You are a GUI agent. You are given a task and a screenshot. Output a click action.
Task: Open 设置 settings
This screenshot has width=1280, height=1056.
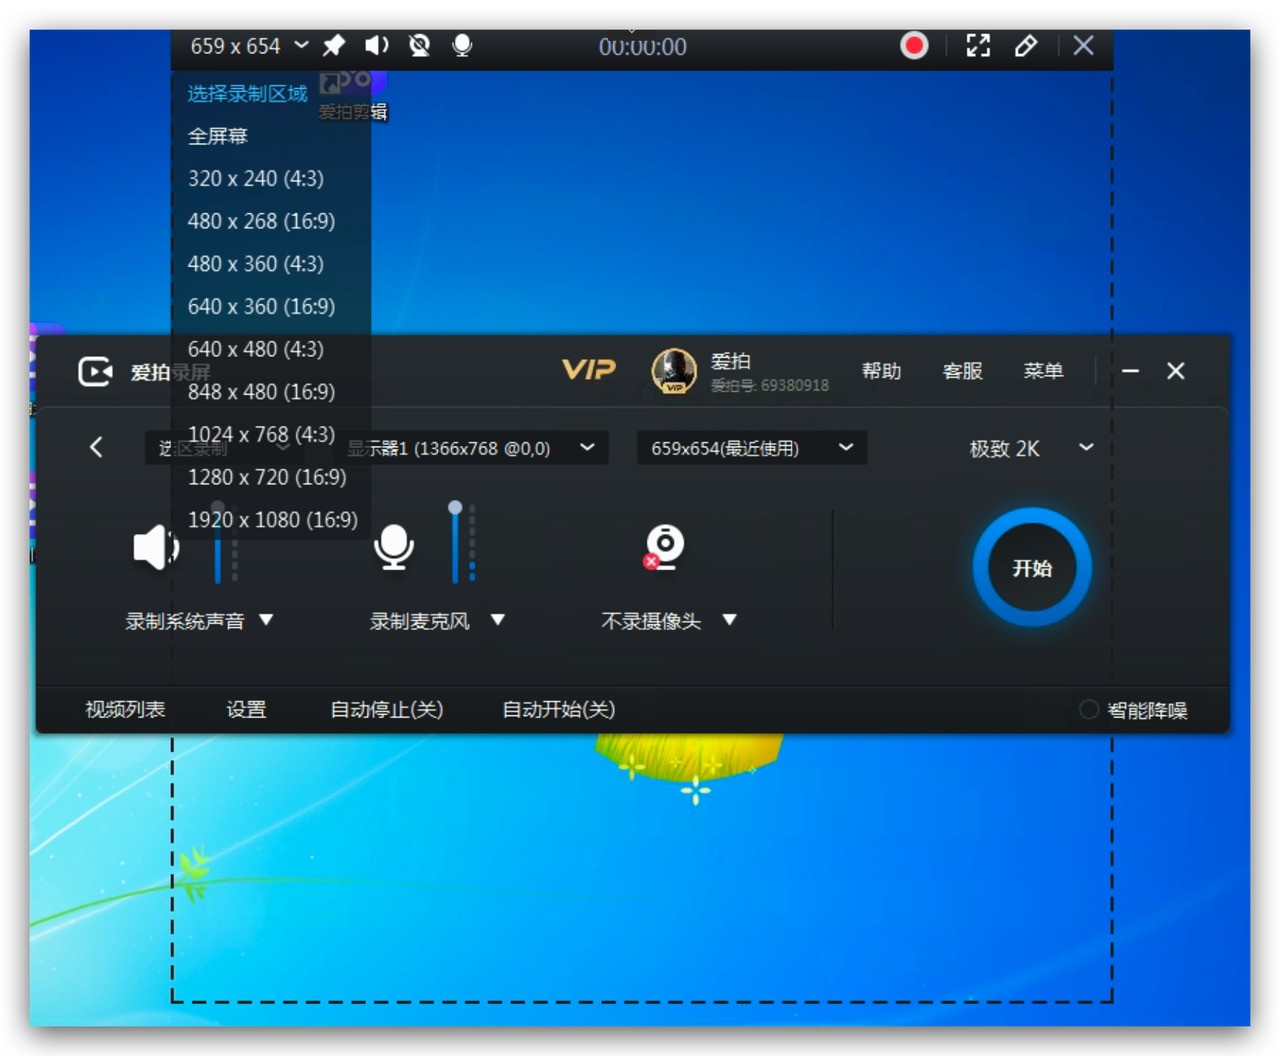click(246, 710)
